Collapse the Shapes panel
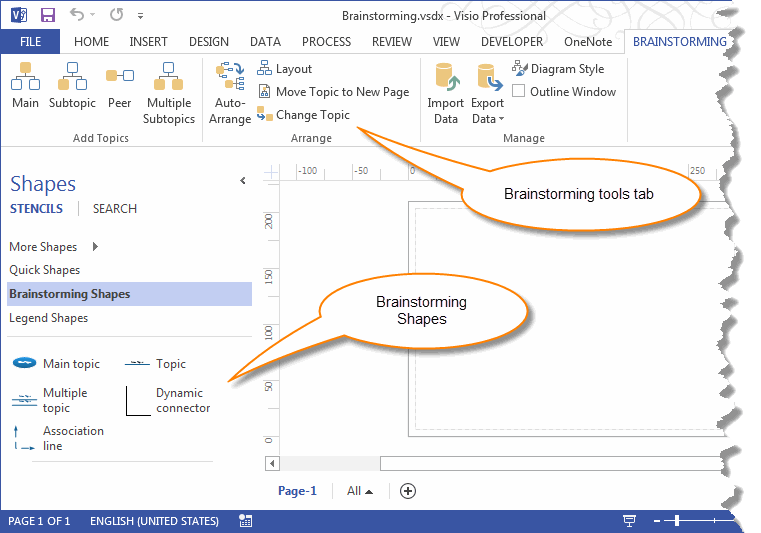Viewport: 761px width, 533px height. point(242,181)
